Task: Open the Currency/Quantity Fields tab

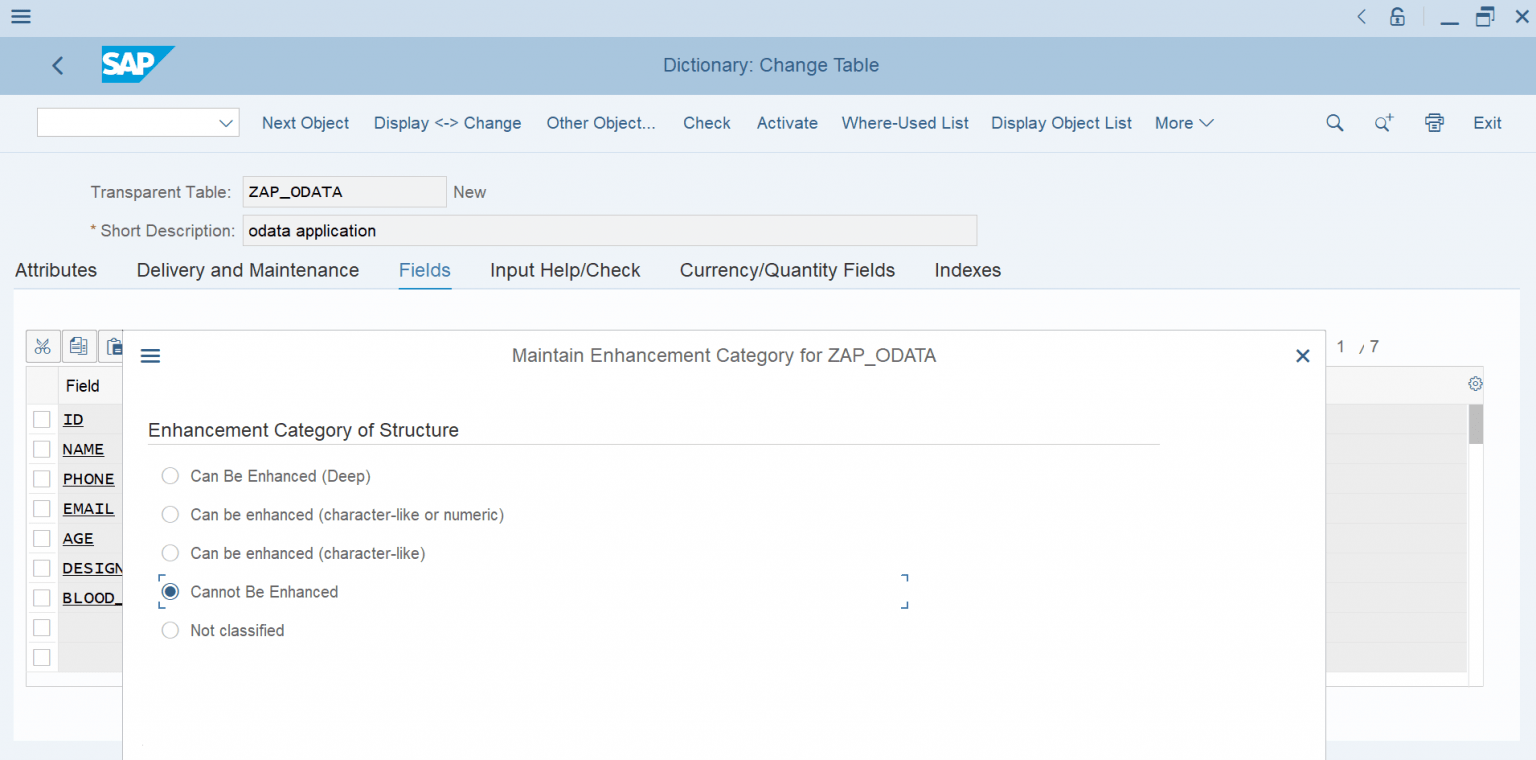Action: (x=787, y=270)
